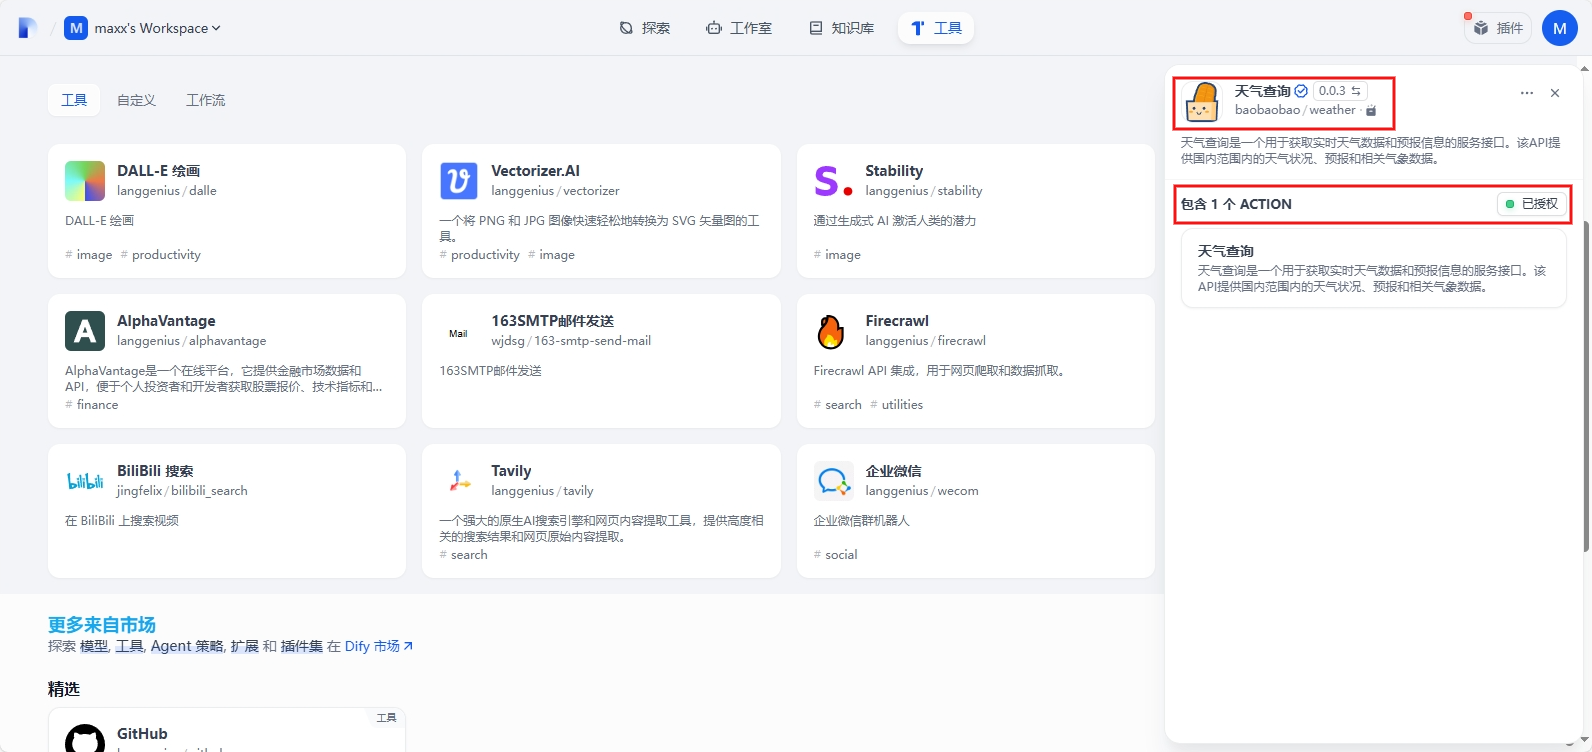Click the DALL-E 绘画 gradient icon

[85, 181]
